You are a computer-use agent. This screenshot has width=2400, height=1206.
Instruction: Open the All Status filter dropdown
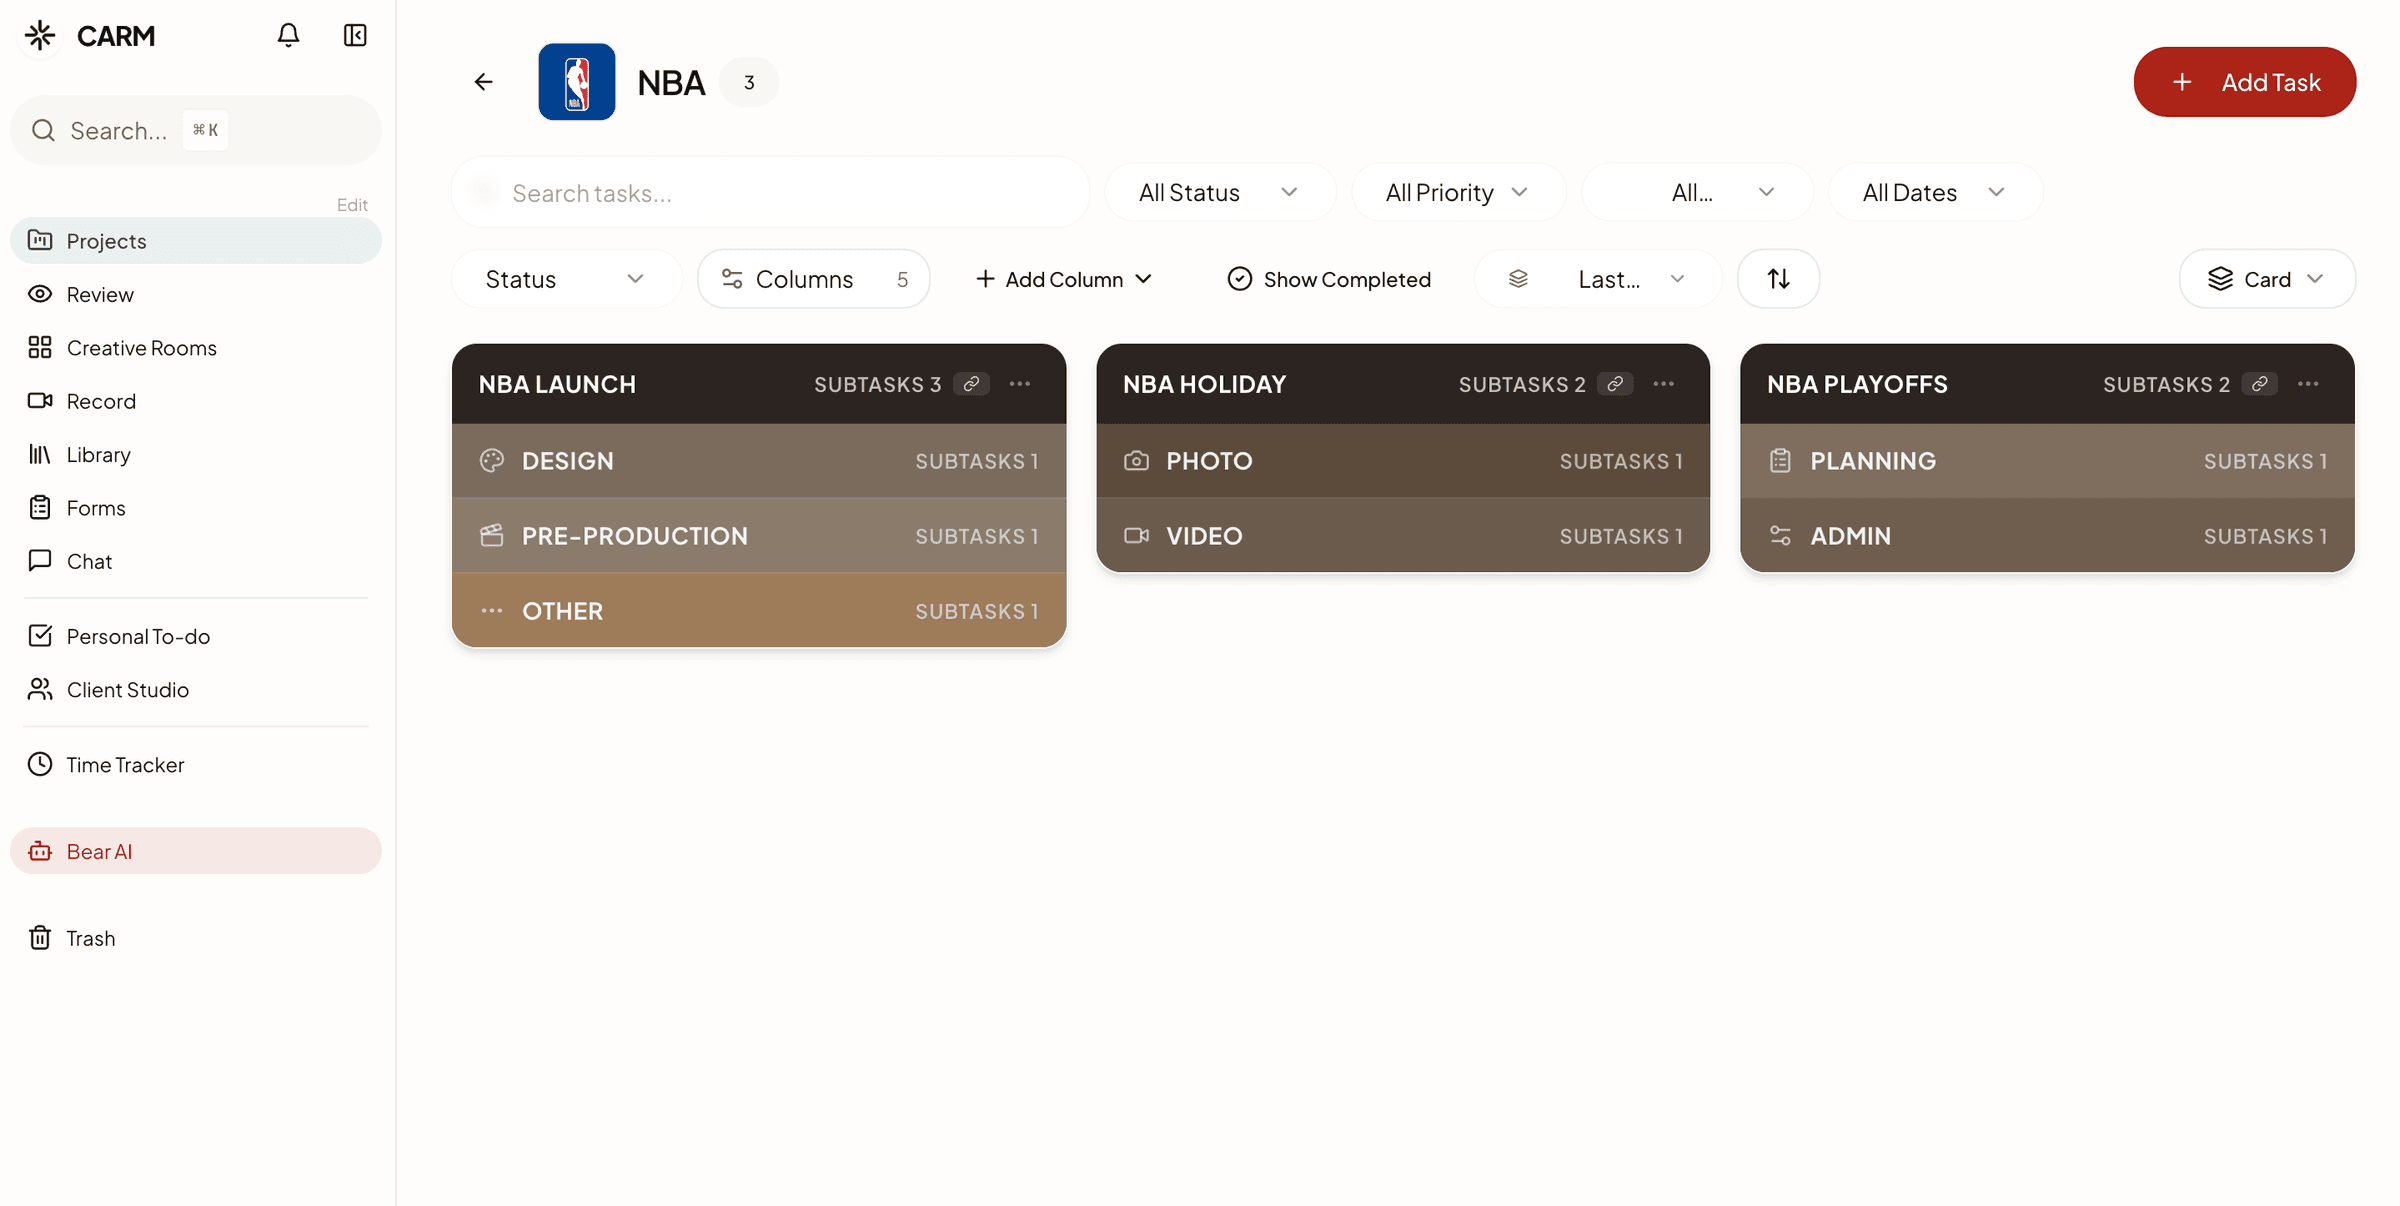click(x=1219, y=192)
